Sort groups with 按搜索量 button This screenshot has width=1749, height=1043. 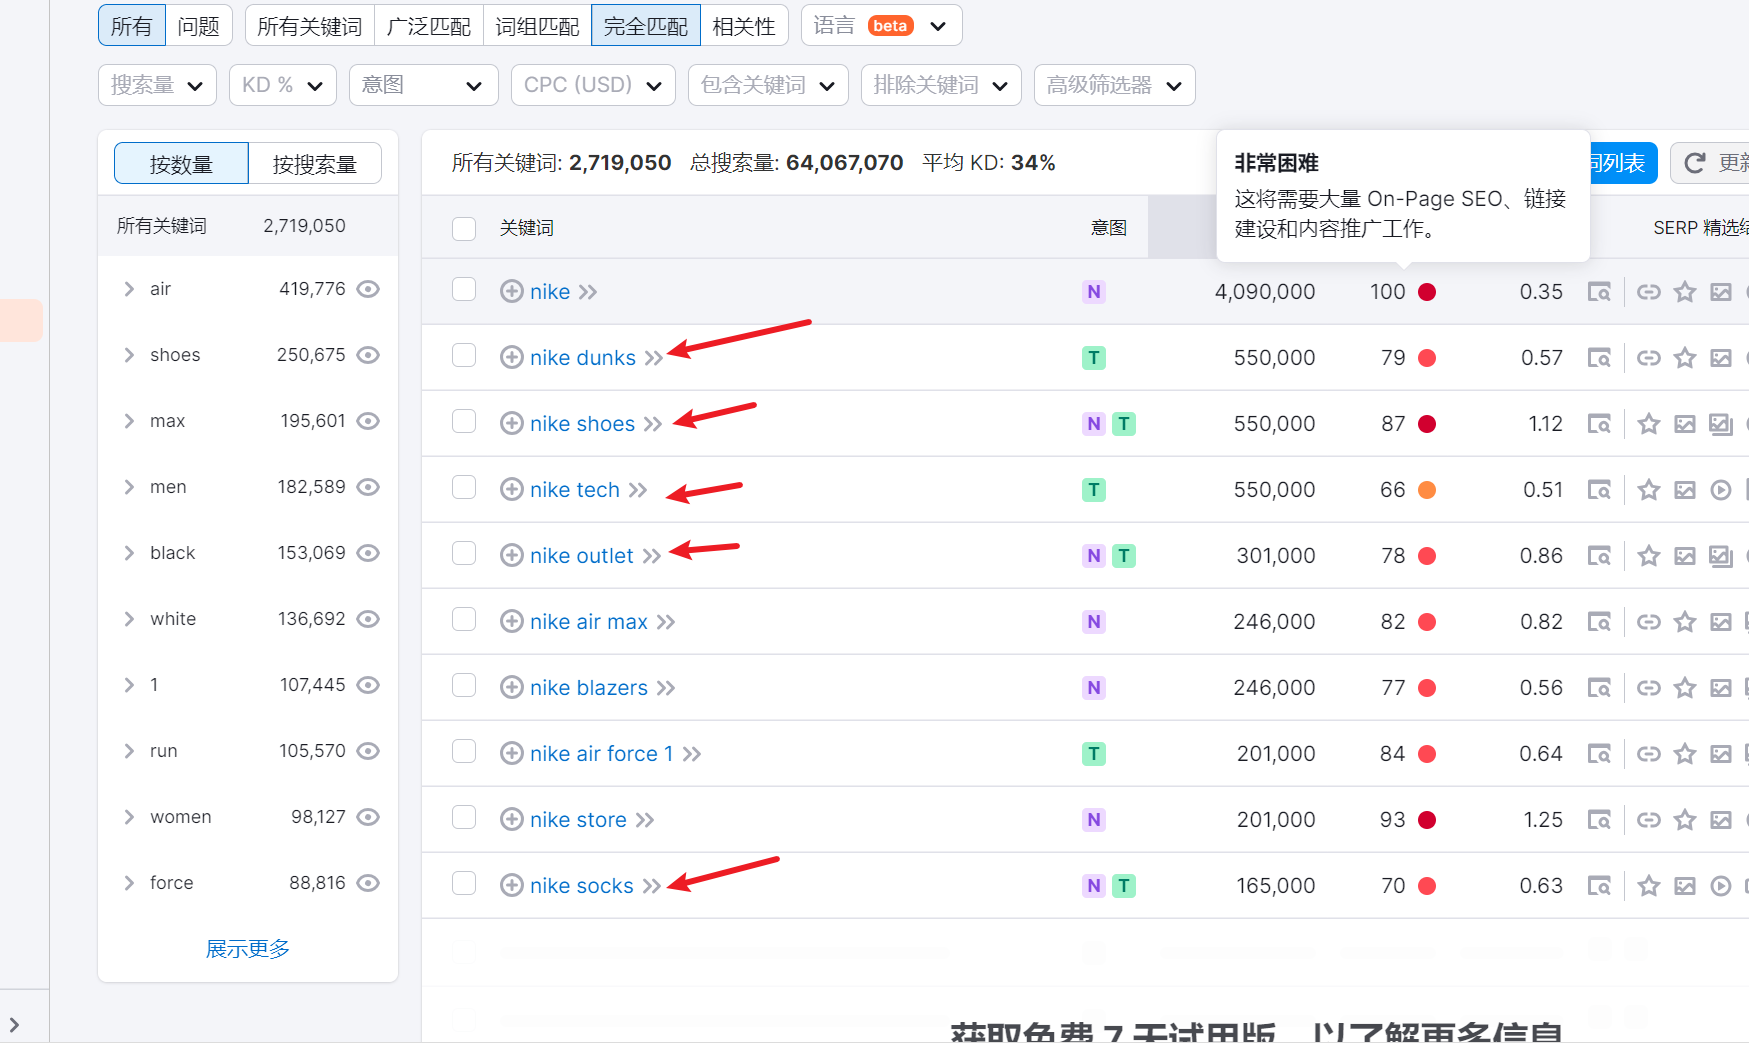tap(315, 164)
